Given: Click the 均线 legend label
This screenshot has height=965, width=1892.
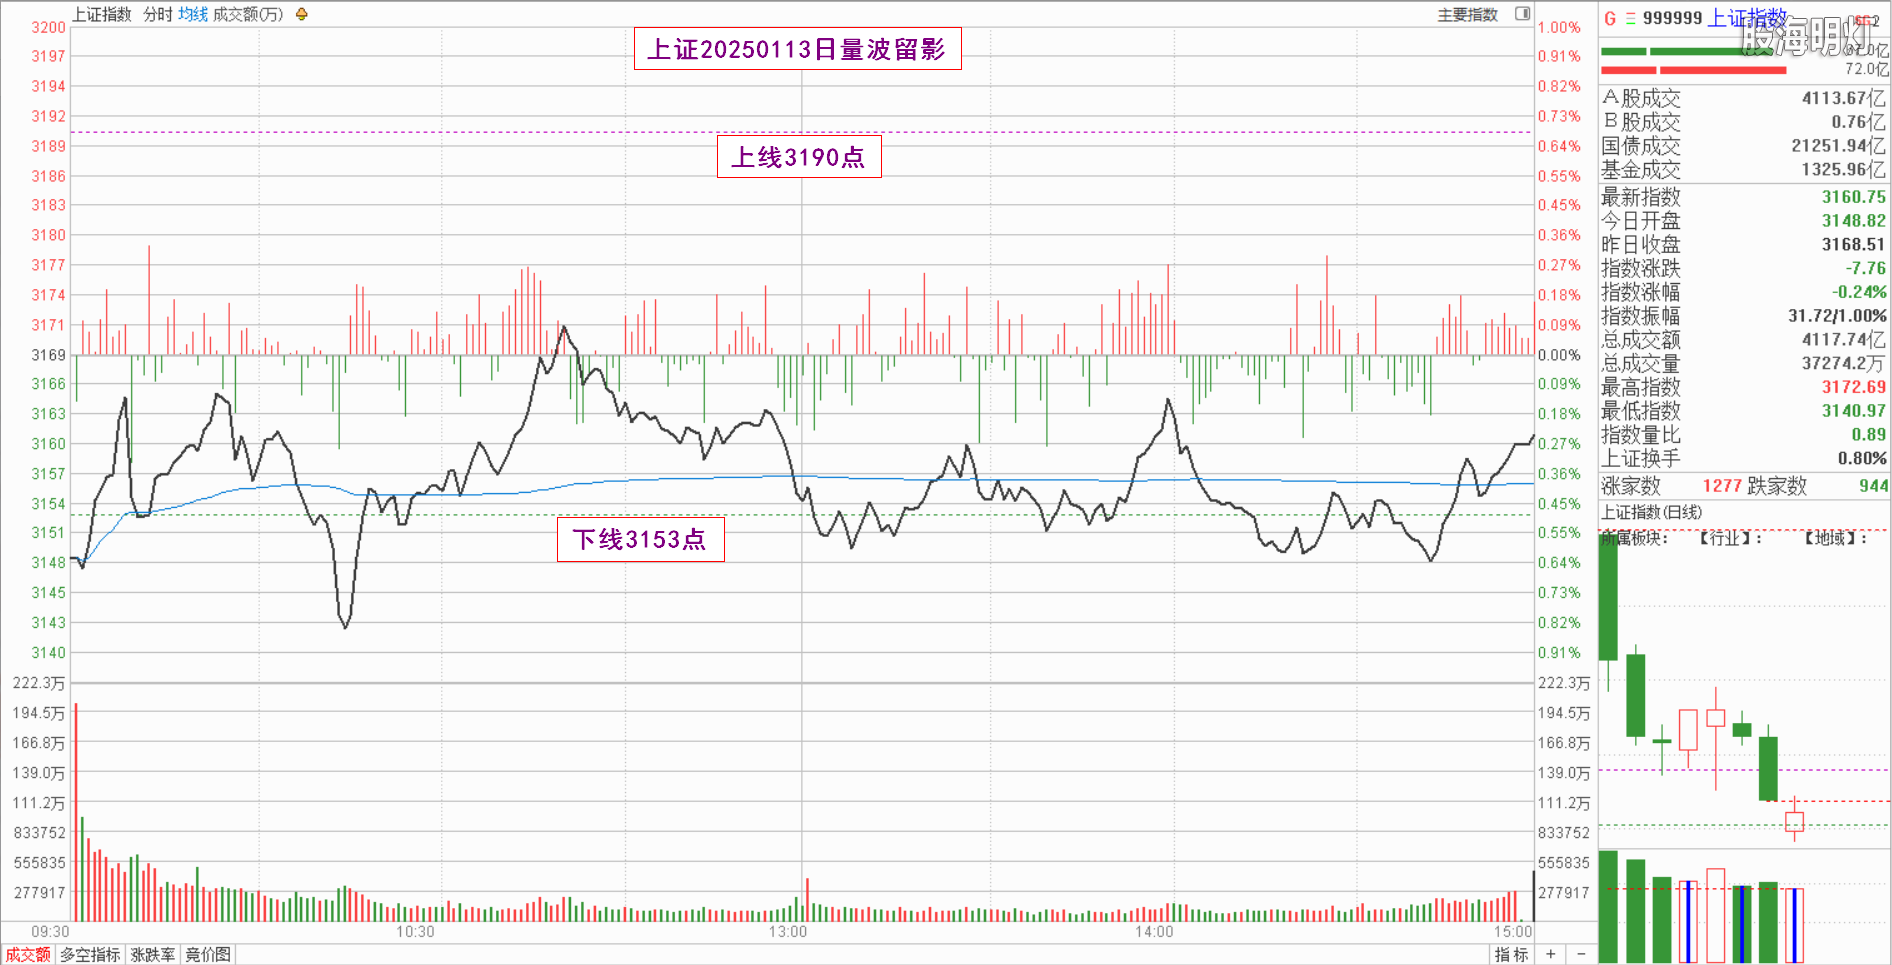Looking at the screenshot, I should click(x=193, y=14).
